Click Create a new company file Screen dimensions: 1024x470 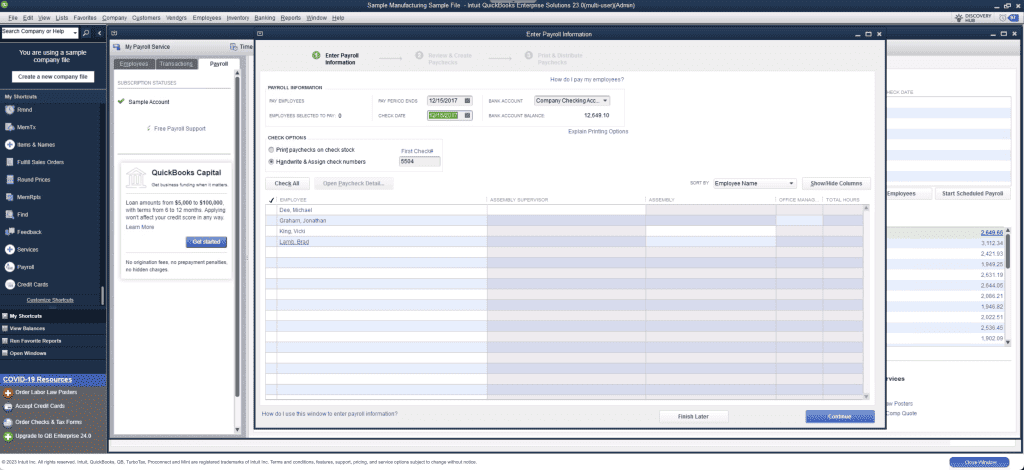tap(53, 76)
